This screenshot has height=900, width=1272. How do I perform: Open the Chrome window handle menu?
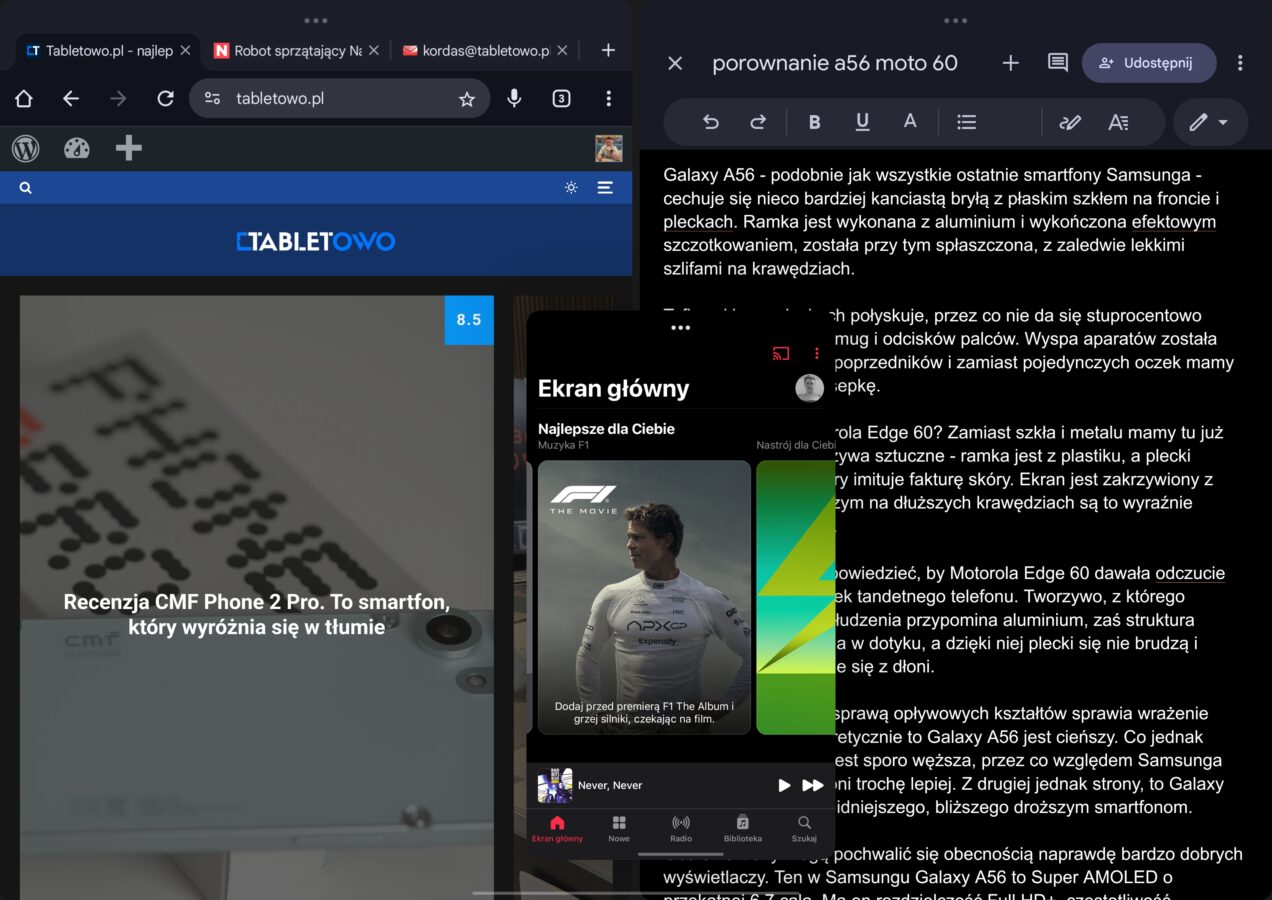coord(316,20)
